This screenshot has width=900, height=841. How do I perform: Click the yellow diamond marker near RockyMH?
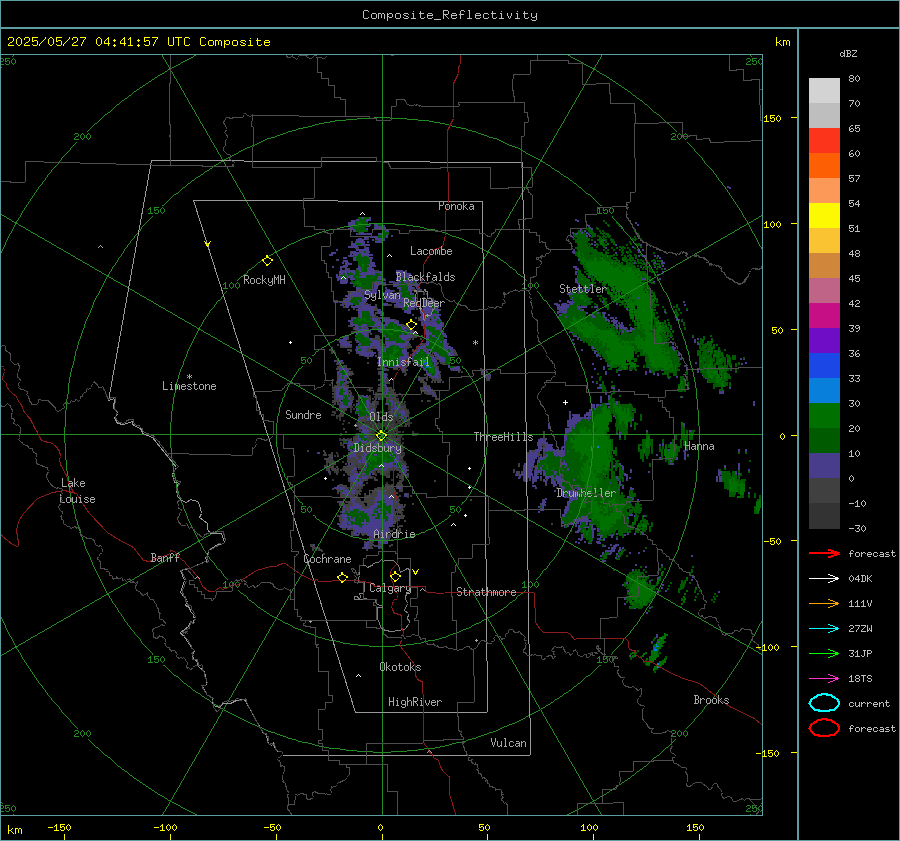pos(267,261)
